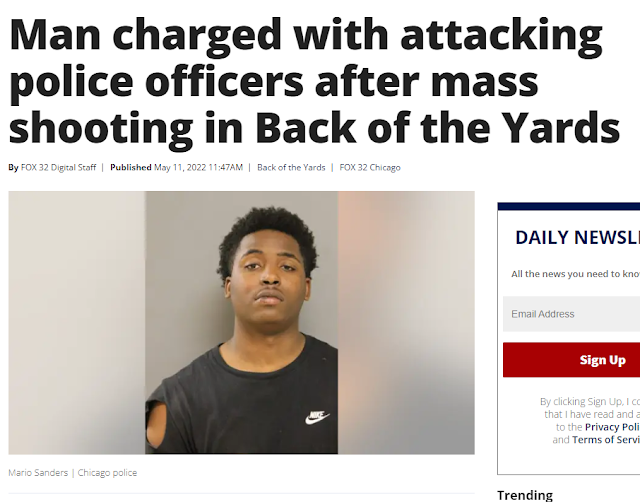Click the May 11, 2022 publication date

[198, 167]
